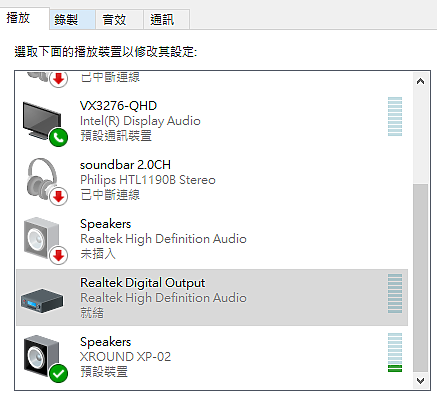
Task: Select the Realtek unplugged Speakers icon
Action: pos(42,238)
